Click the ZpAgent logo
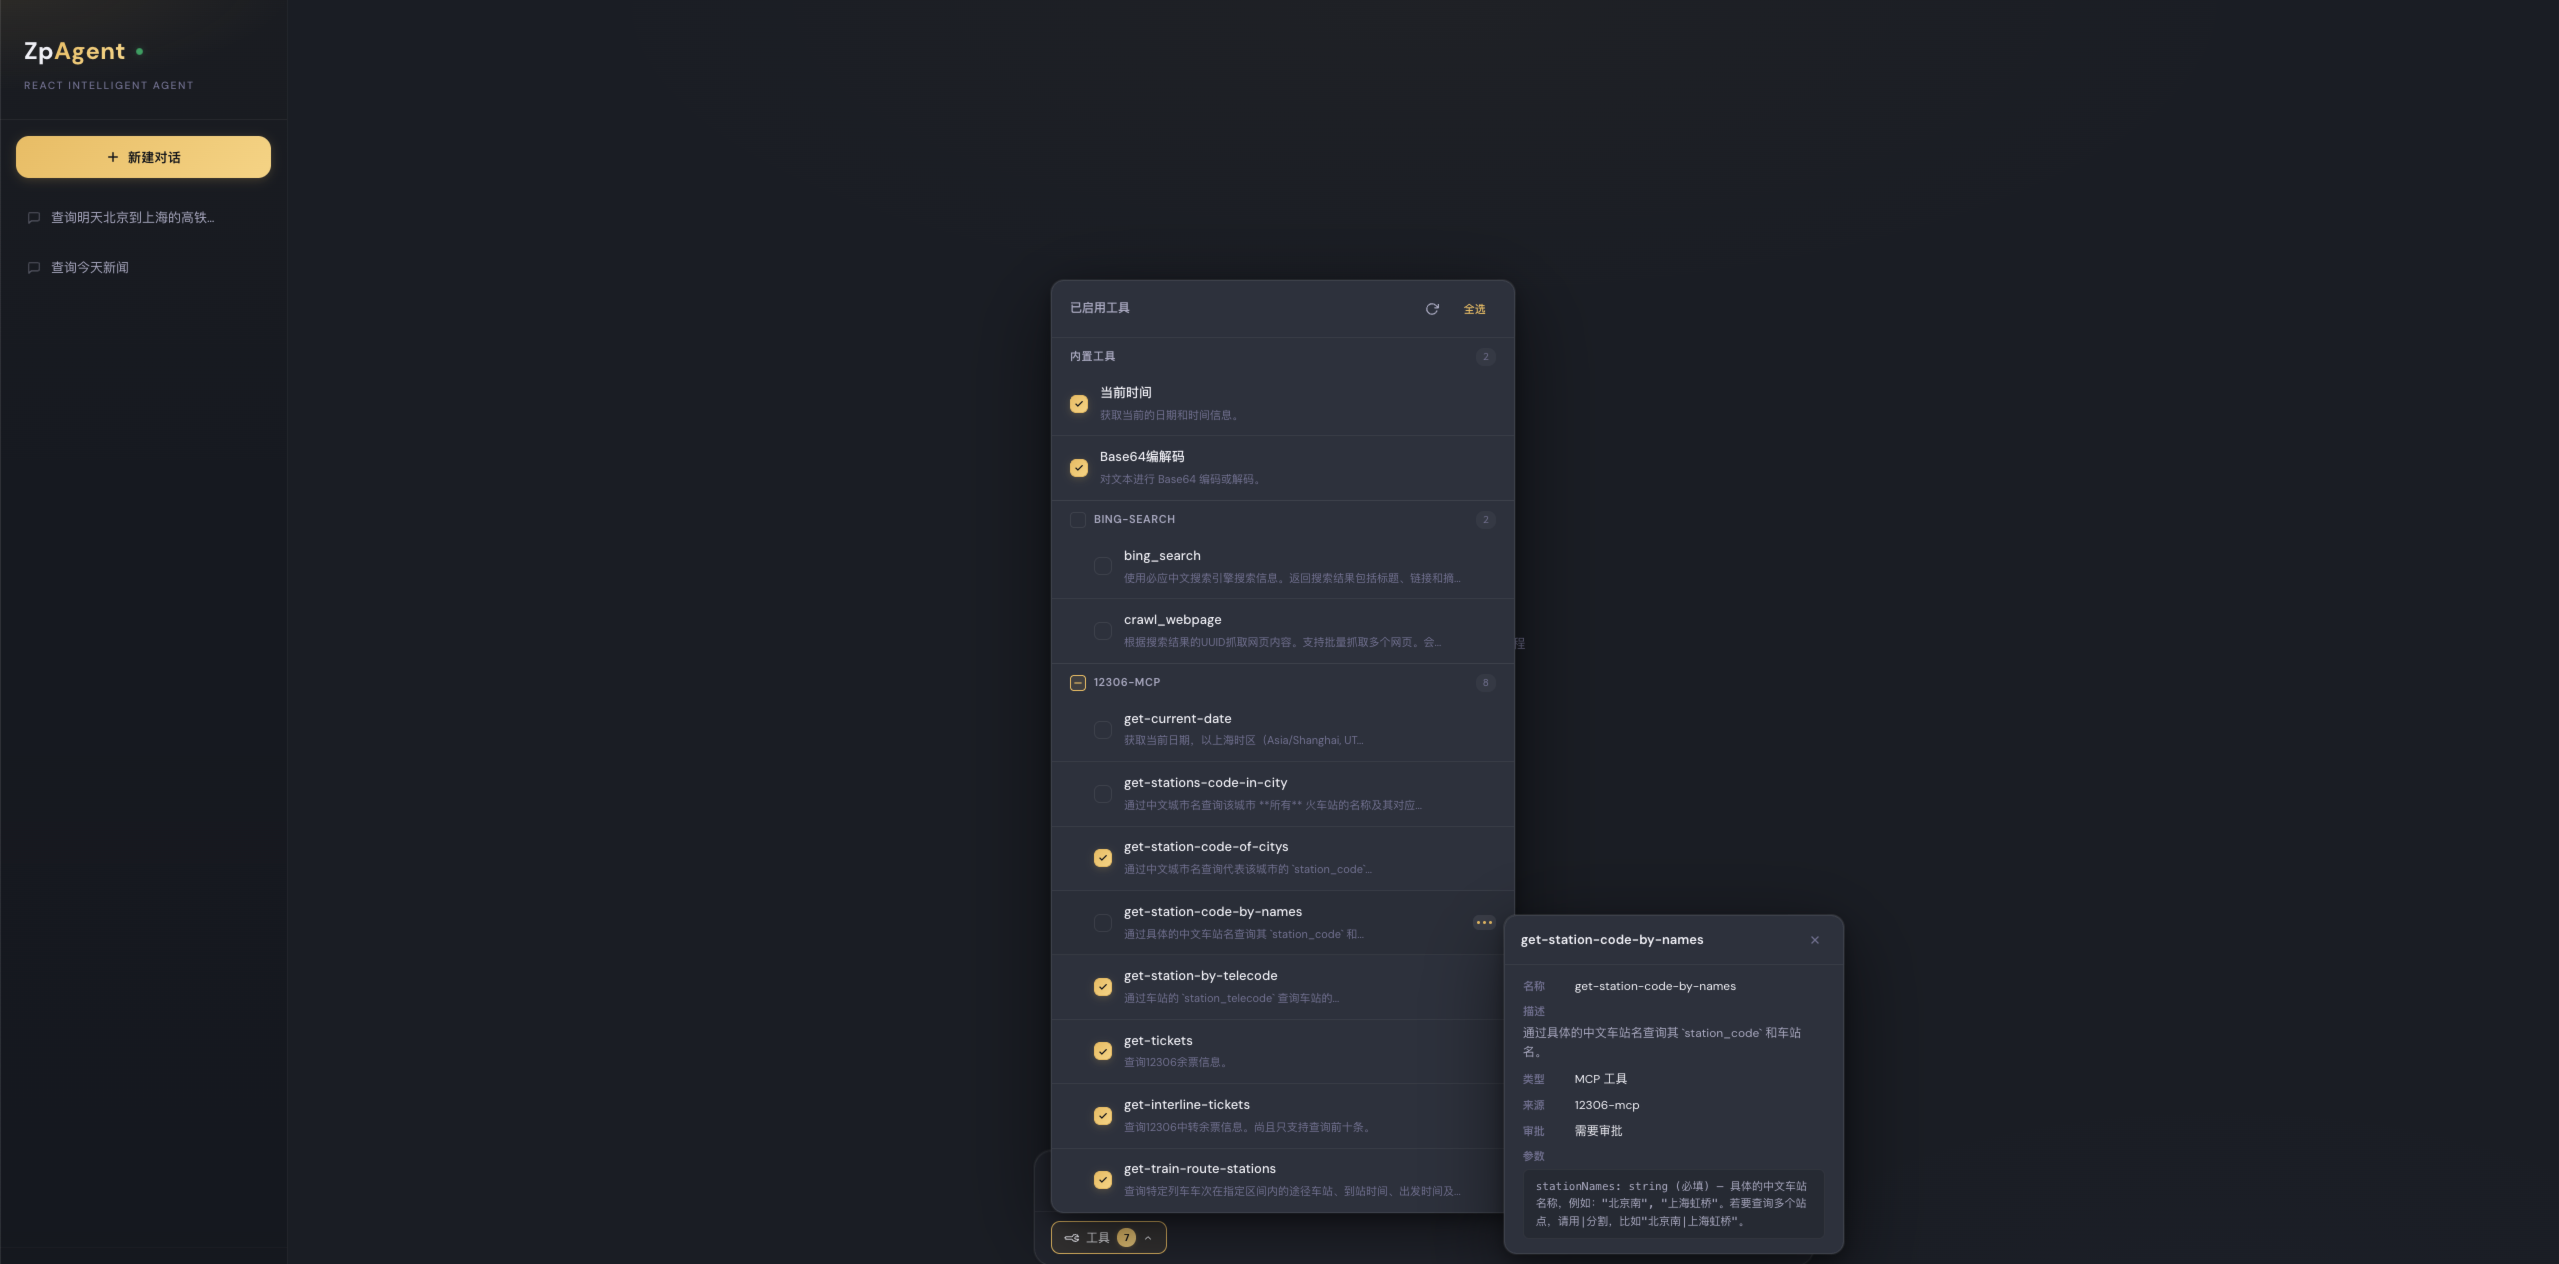This screenshot has height=1264, width=2559. coord(75,51)
